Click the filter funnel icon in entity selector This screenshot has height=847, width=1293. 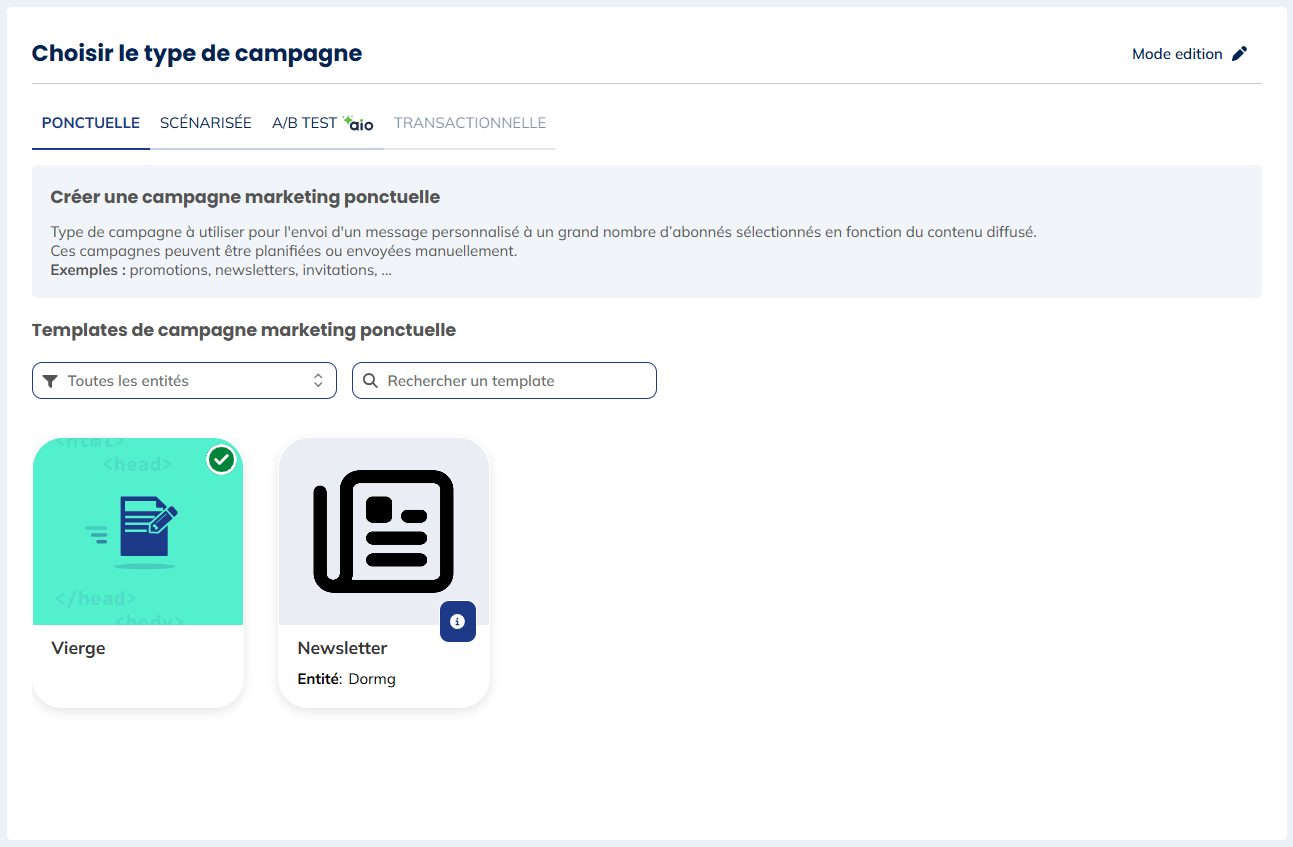(50, 380)
